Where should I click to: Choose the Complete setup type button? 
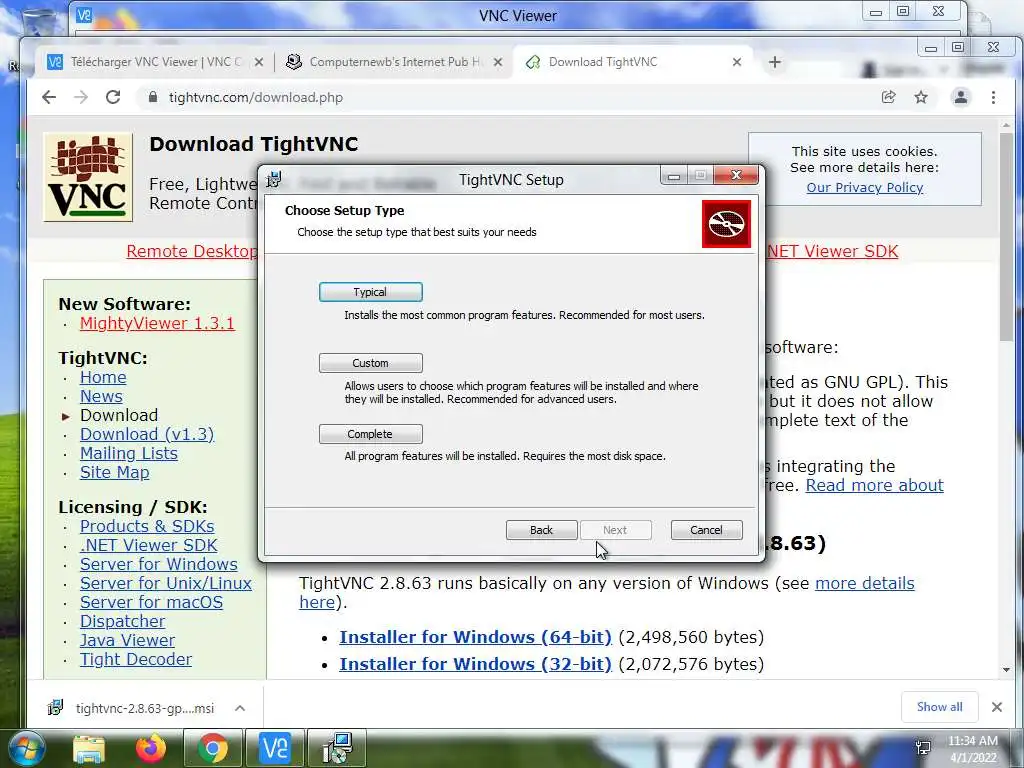(370, 434)
